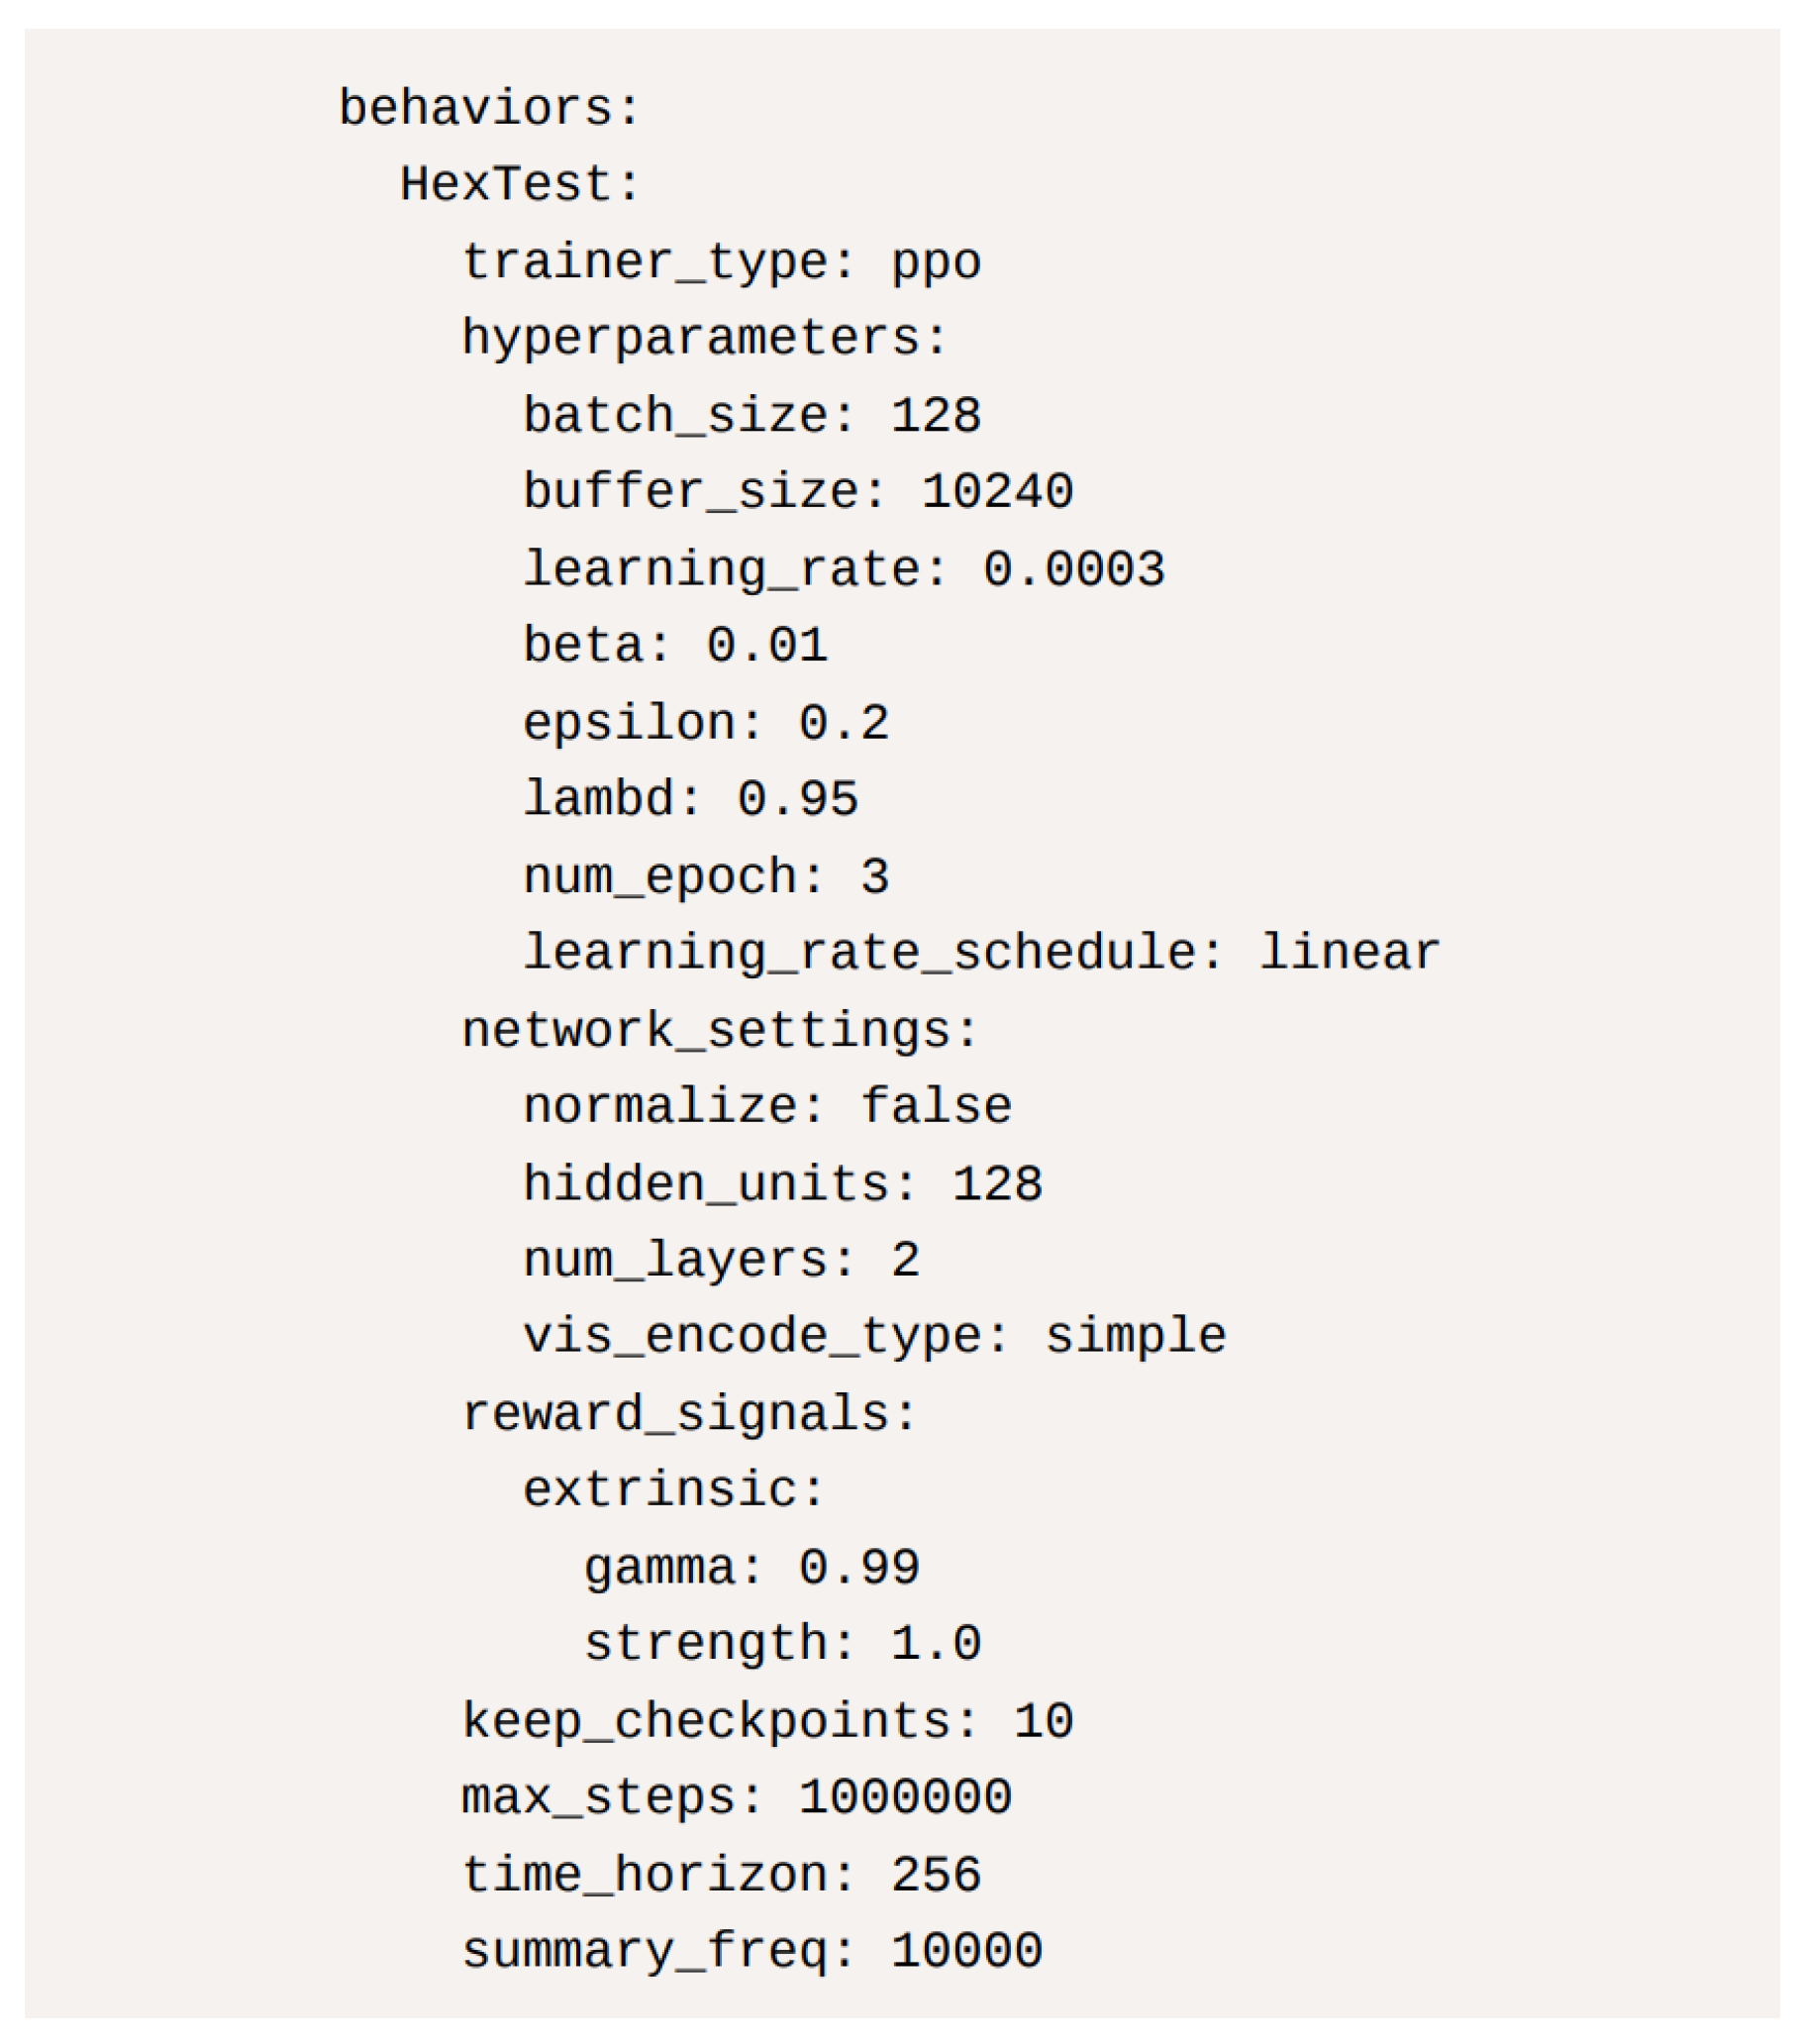The height and width of the screenshot is (2044, 1802).
Task: Click the 'gamma: 0.99' line
Action: point(752,1568)
